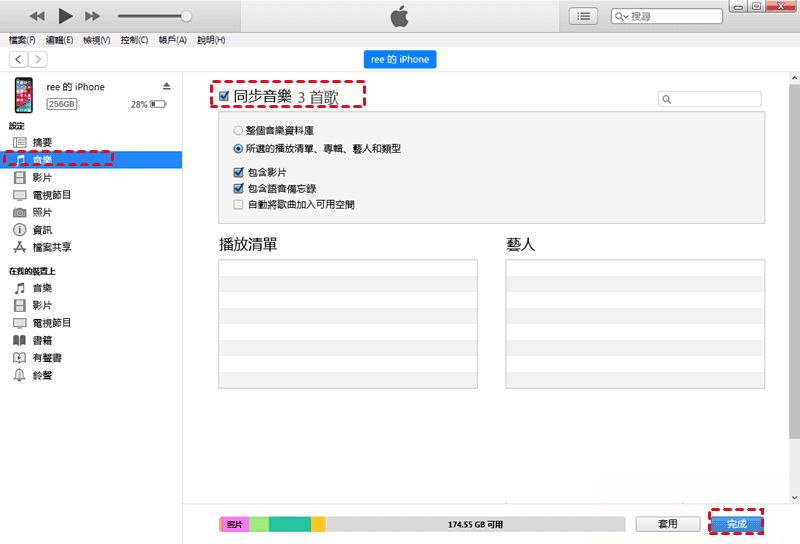Click the back navigation arrow
800x544 pixels.
click(x=18, y=60)
